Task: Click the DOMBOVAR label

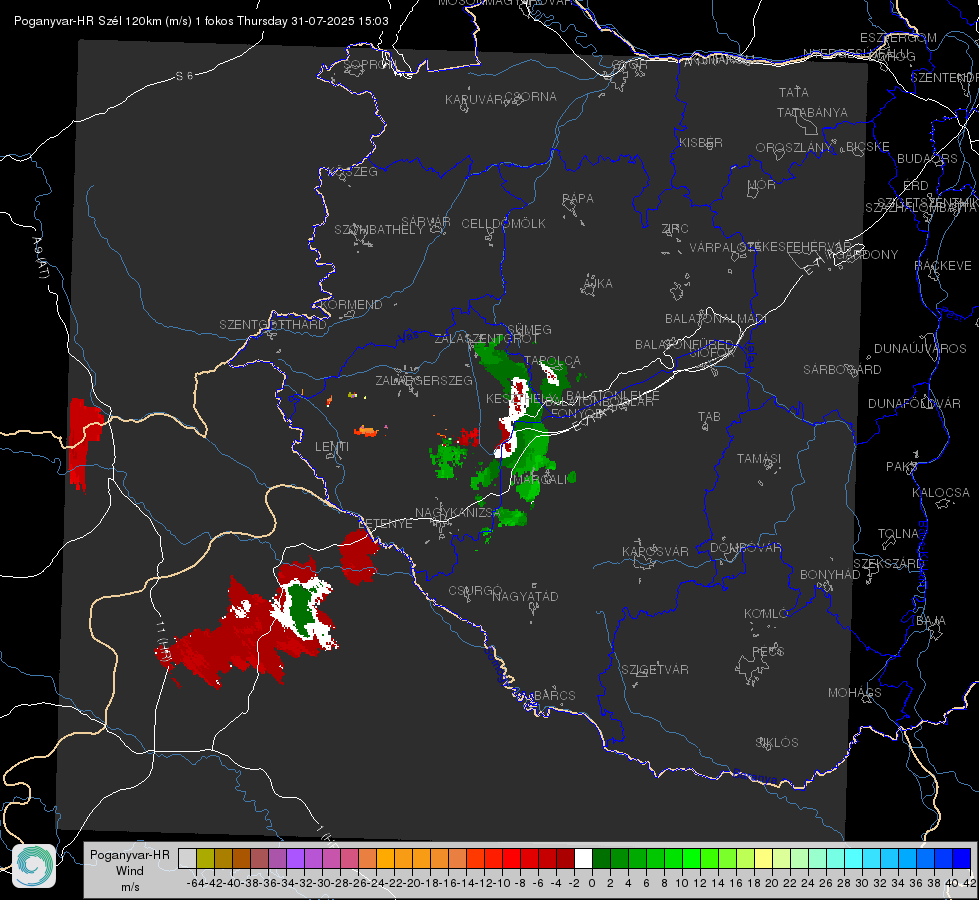Action: click(x=745, y=548)
